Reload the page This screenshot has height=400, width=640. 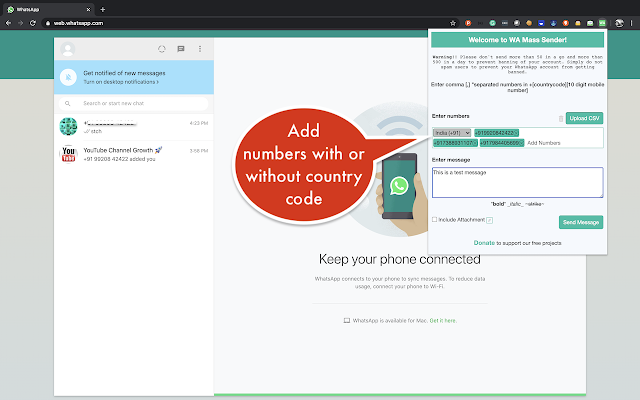click(33, 23)
